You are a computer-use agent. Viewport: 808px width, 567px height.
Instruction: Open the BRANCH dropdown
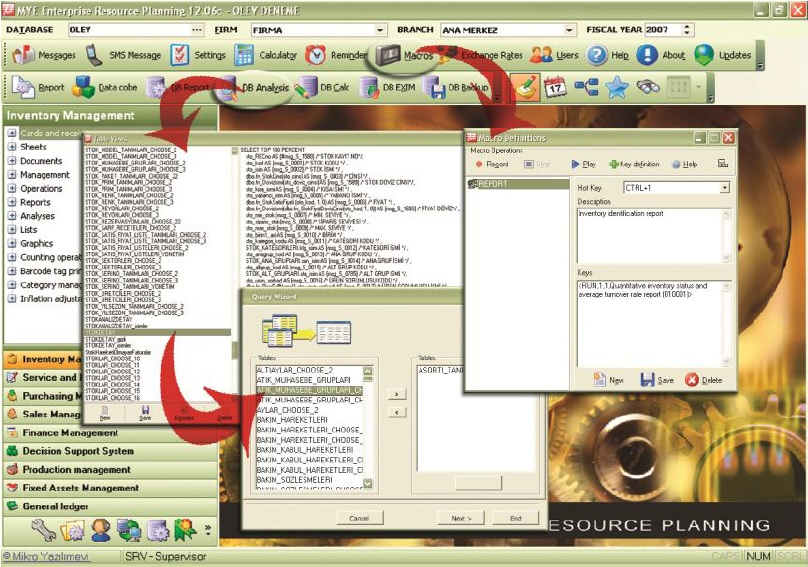point(569,30)
